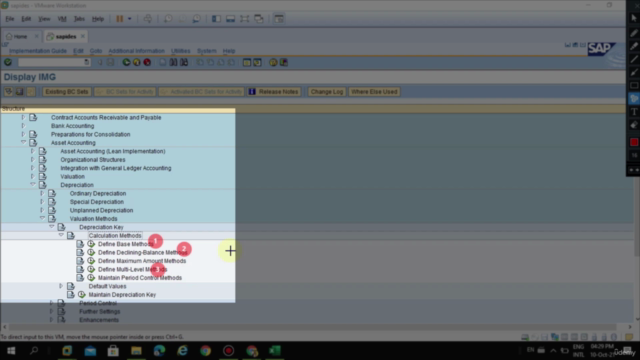The width and height of the screenshot is (640, 360).
Task: Select the arrow pointer in annotation sidebar
Action: pos(634,18)
